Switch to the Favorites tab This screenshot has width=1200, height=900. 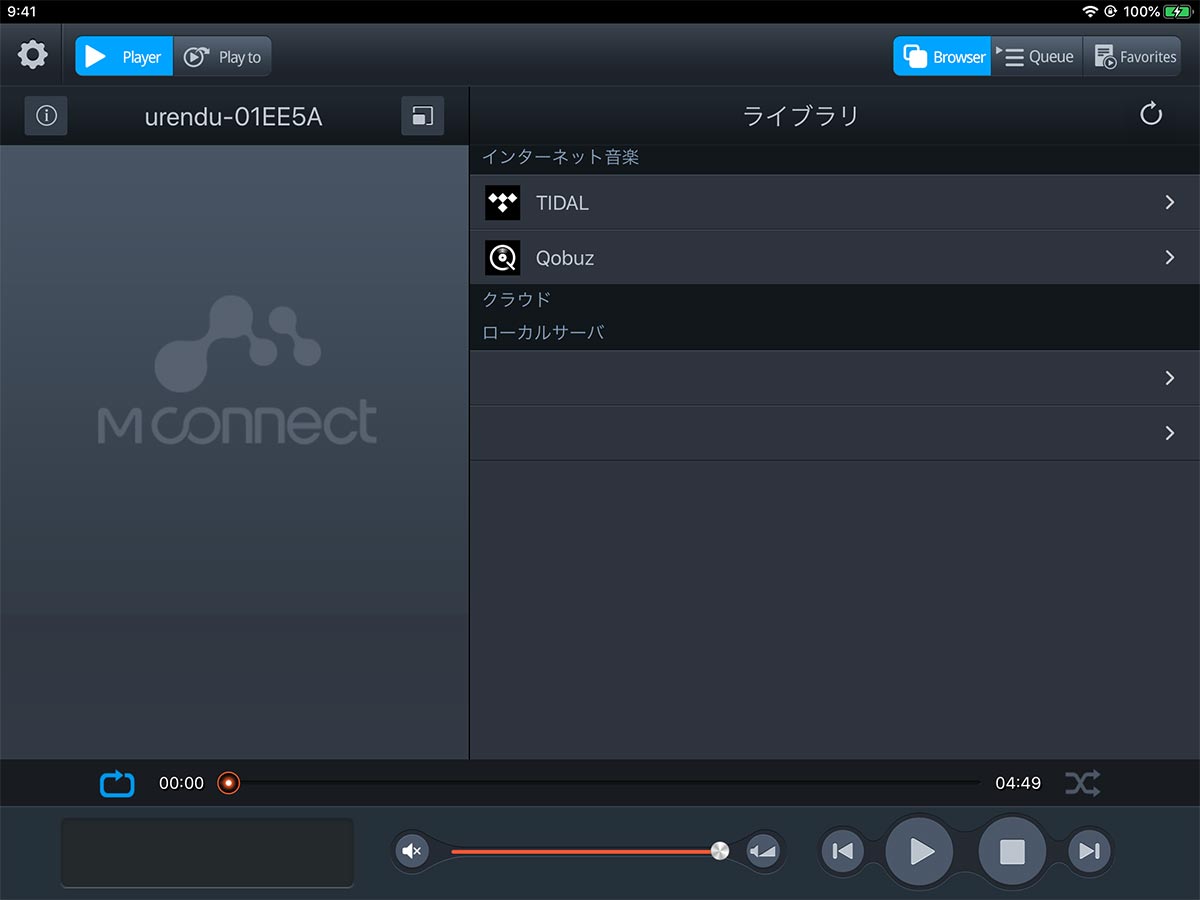(x=1134, y=57)
